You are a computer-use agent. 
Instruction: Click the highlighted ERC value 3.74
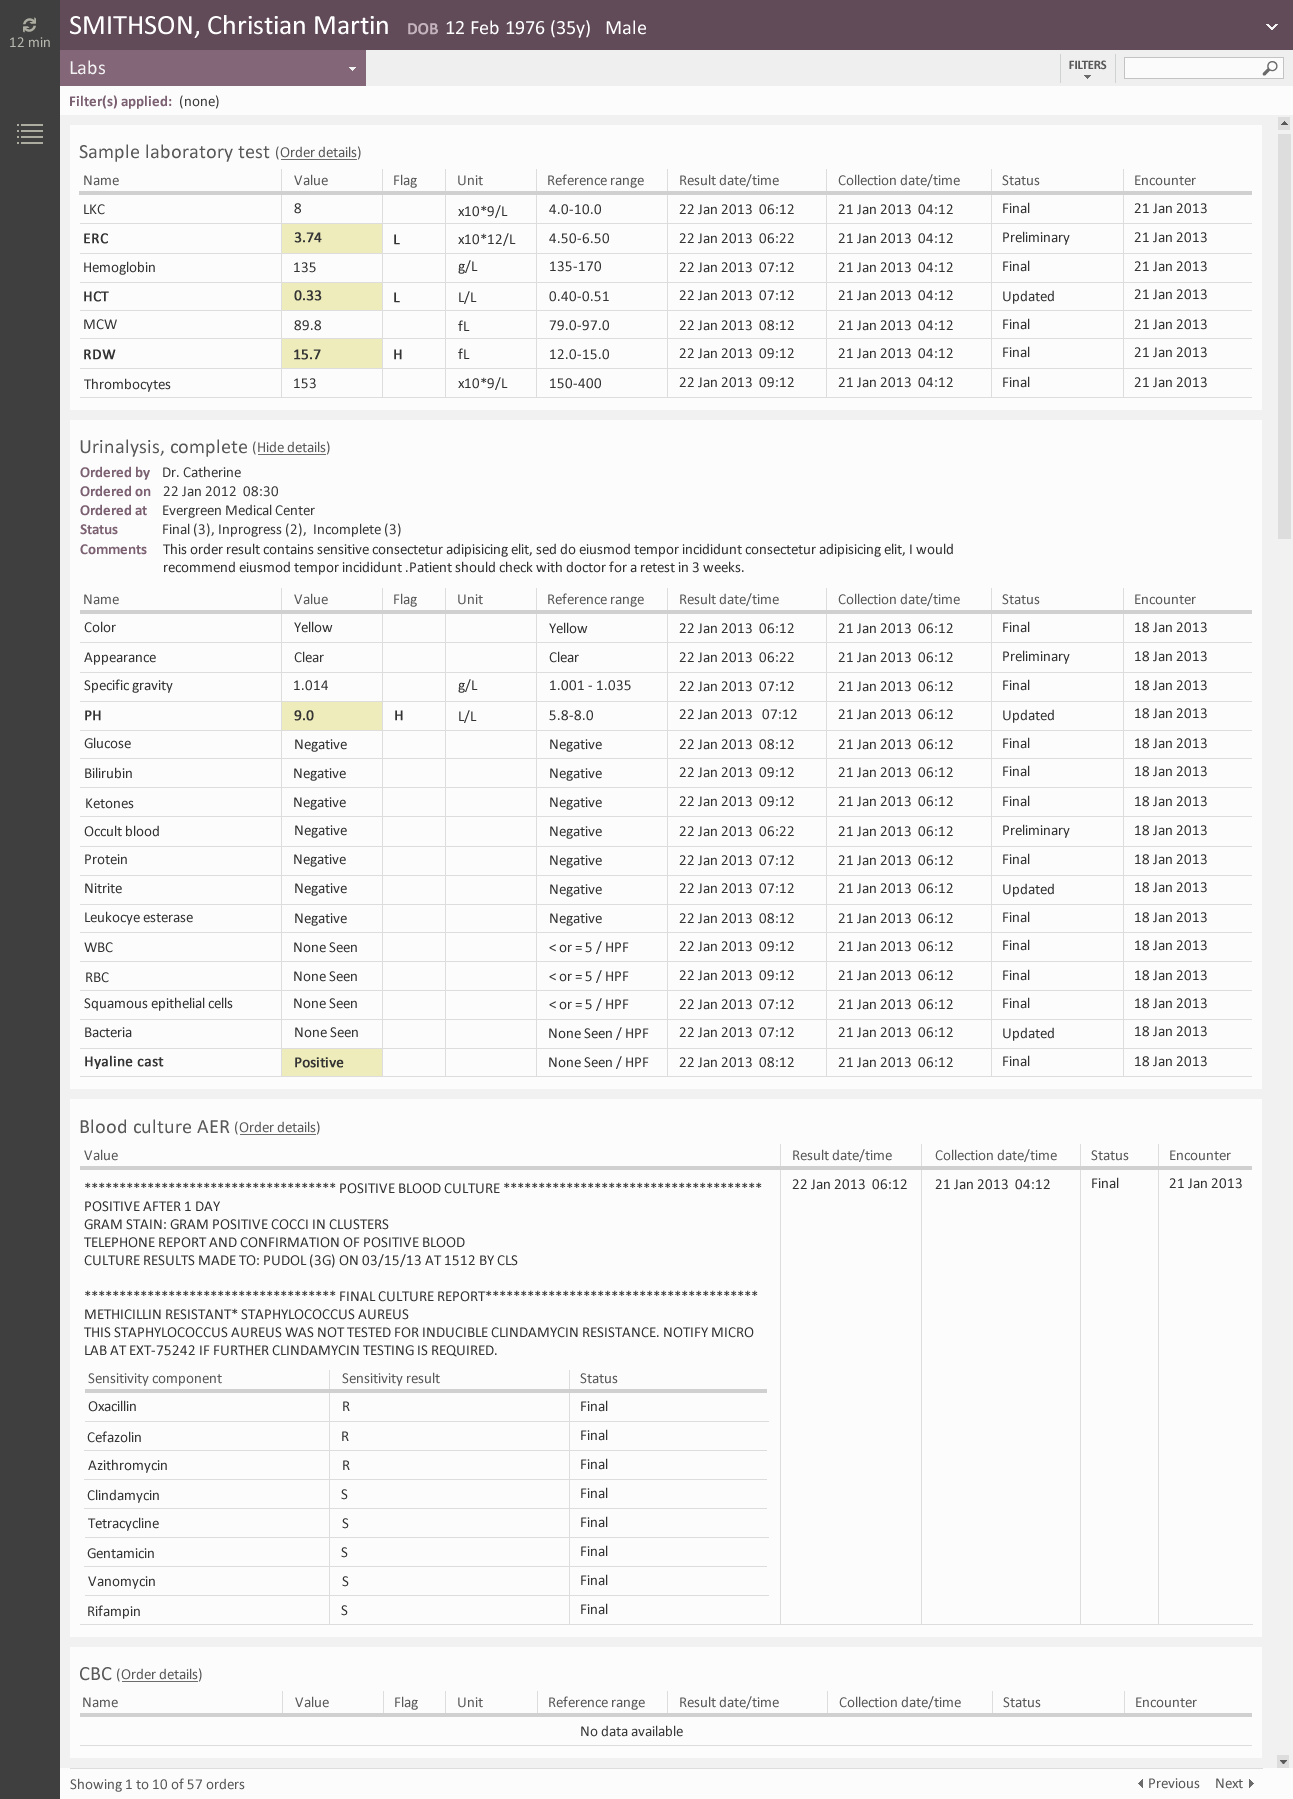tap(332, 238)
